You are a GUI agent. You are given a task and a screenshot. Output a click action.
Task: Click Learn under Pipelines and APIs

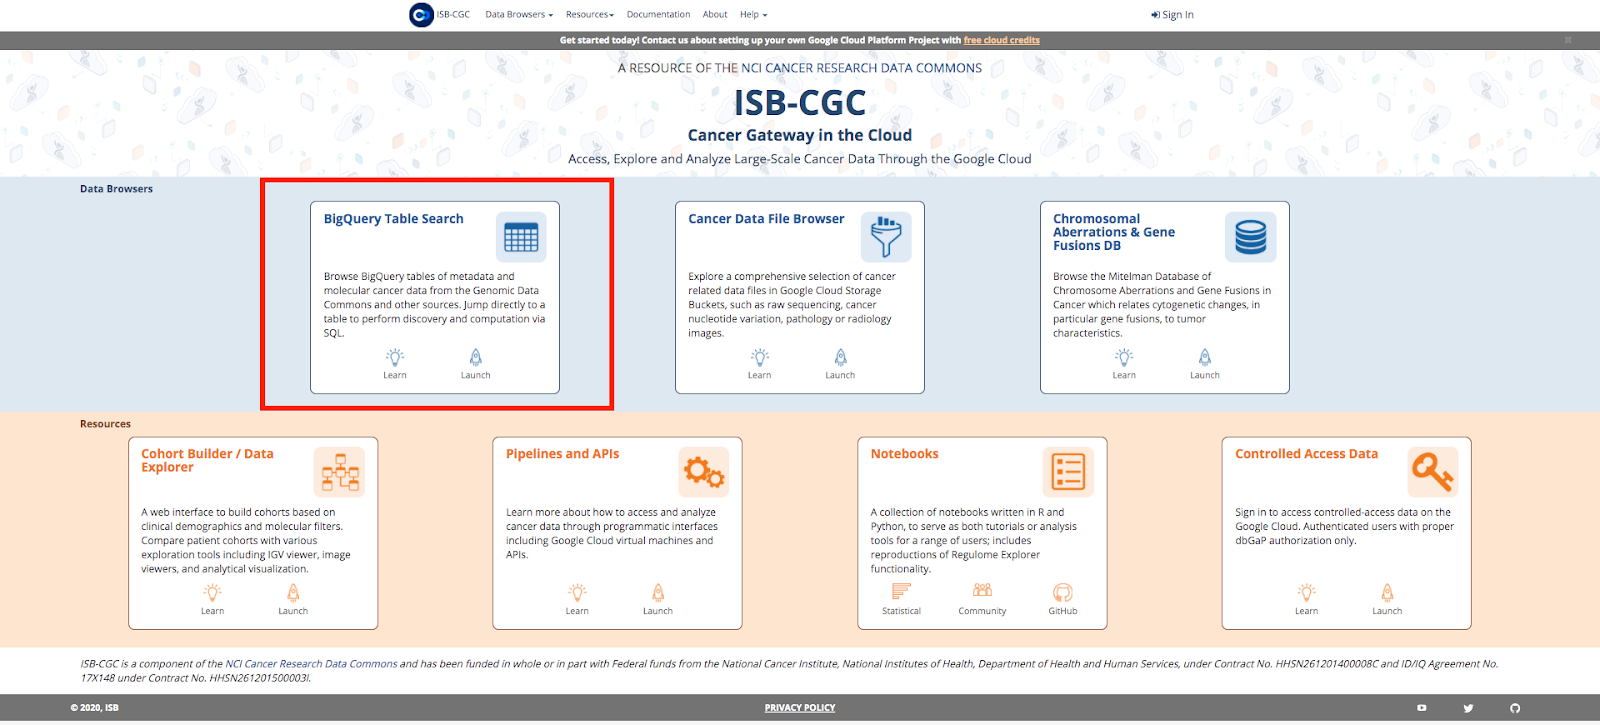click(577, 598)
